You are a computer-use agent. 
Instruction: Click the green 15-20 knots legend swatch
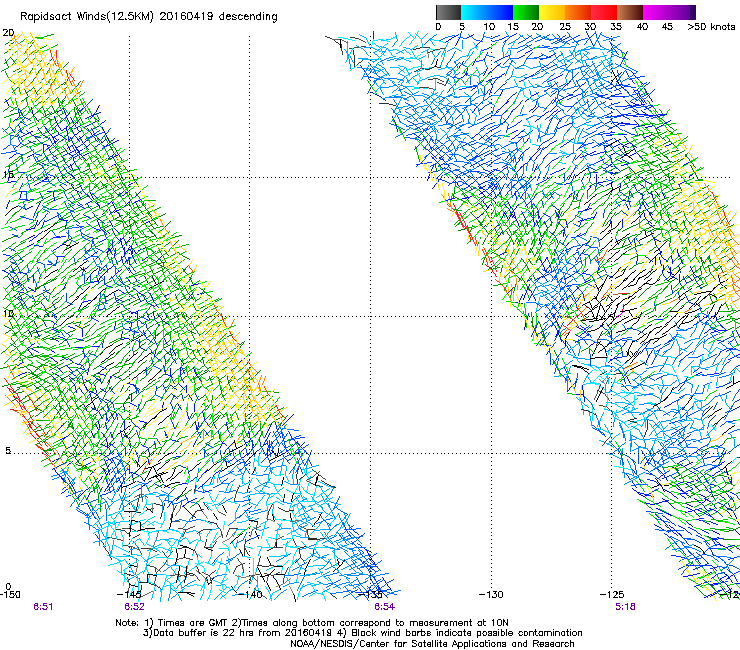point(526,12)
